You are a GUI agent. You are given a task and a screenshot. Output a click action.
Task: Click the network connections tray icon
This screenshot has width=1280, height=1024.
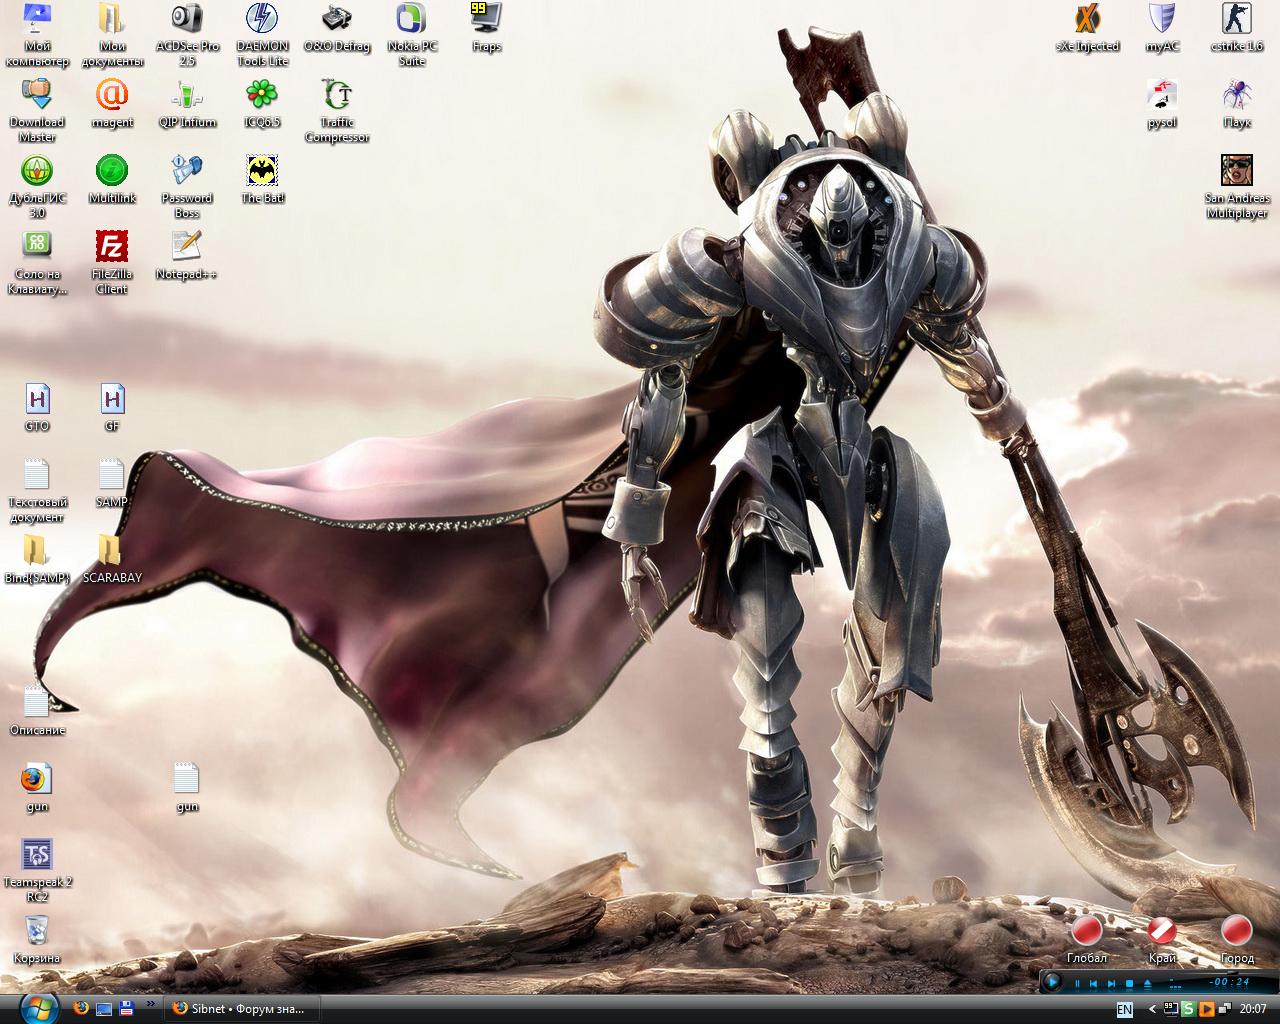[x=1225, y=1009]
